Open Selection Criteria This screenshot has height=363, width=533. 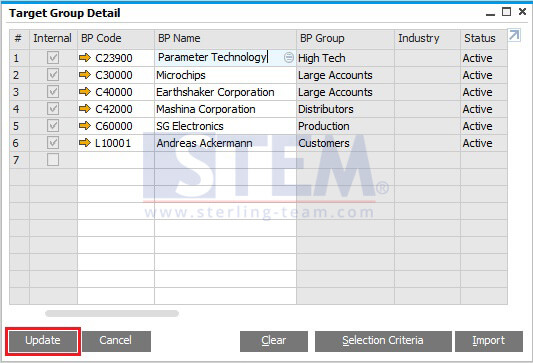(383, 341)
